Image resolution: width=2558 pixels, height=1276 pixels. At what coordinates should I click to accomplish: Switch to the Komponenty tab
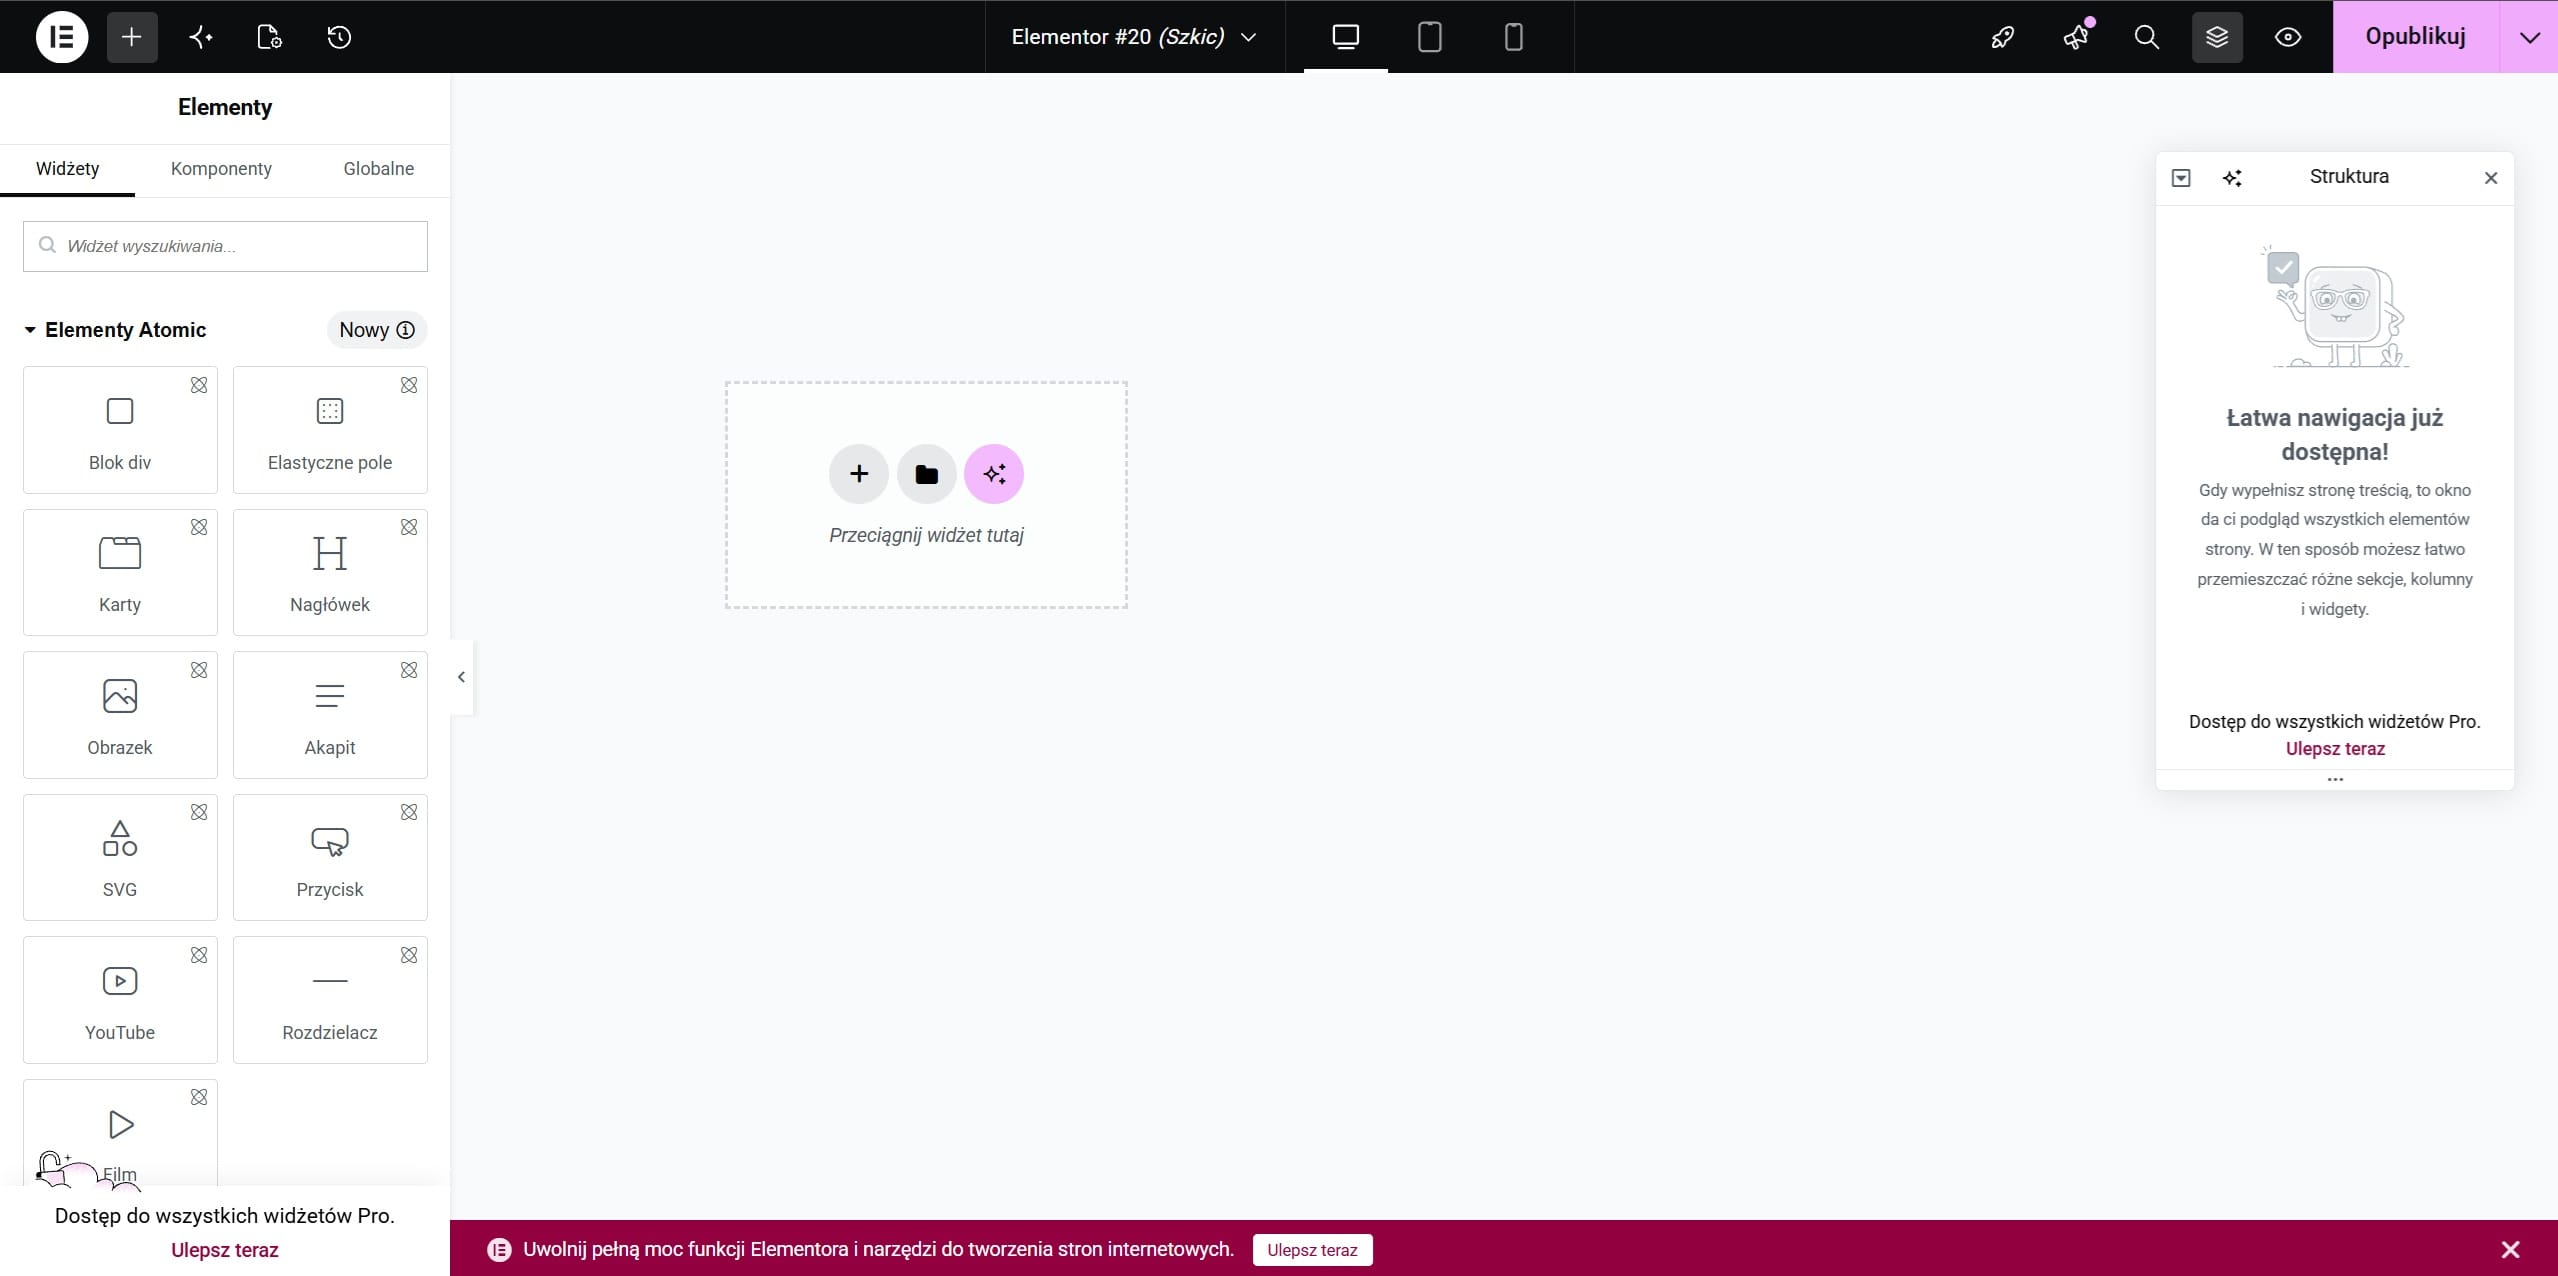(221, 168)
